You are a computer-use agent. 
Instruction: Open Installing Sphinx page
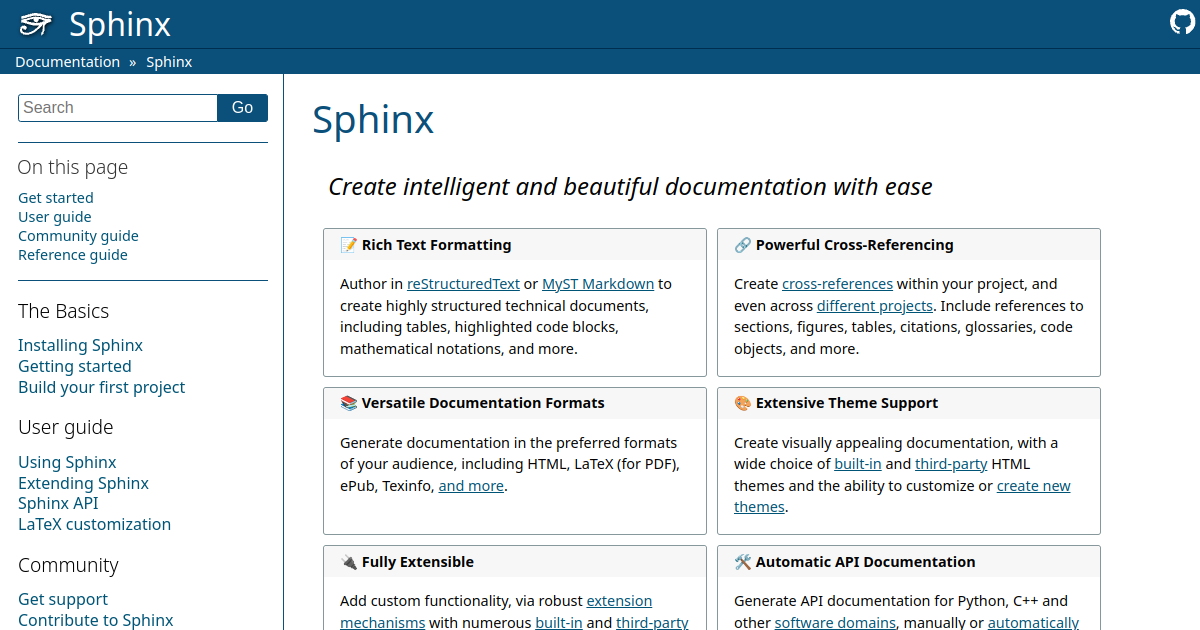pyautogui.click(x=80, y=345)
